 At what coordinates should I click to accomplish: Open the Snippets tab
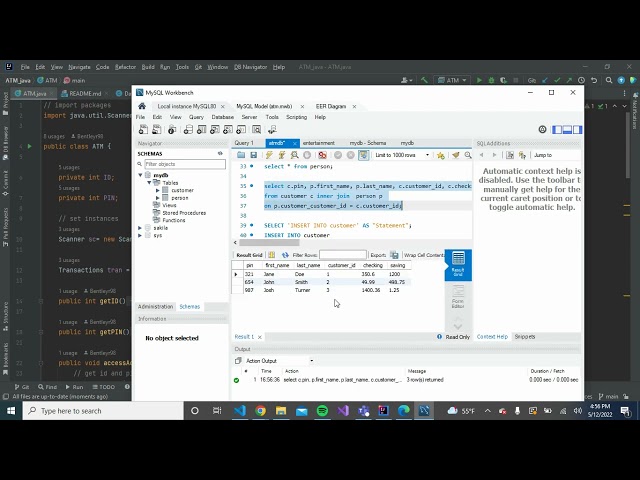pyautogui.click(x=524, y=337)
